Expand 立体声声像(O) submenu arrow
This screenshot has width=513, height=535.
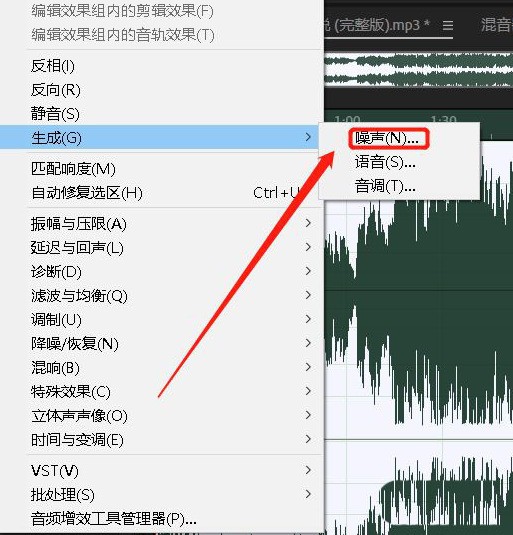tap(308, 415)
